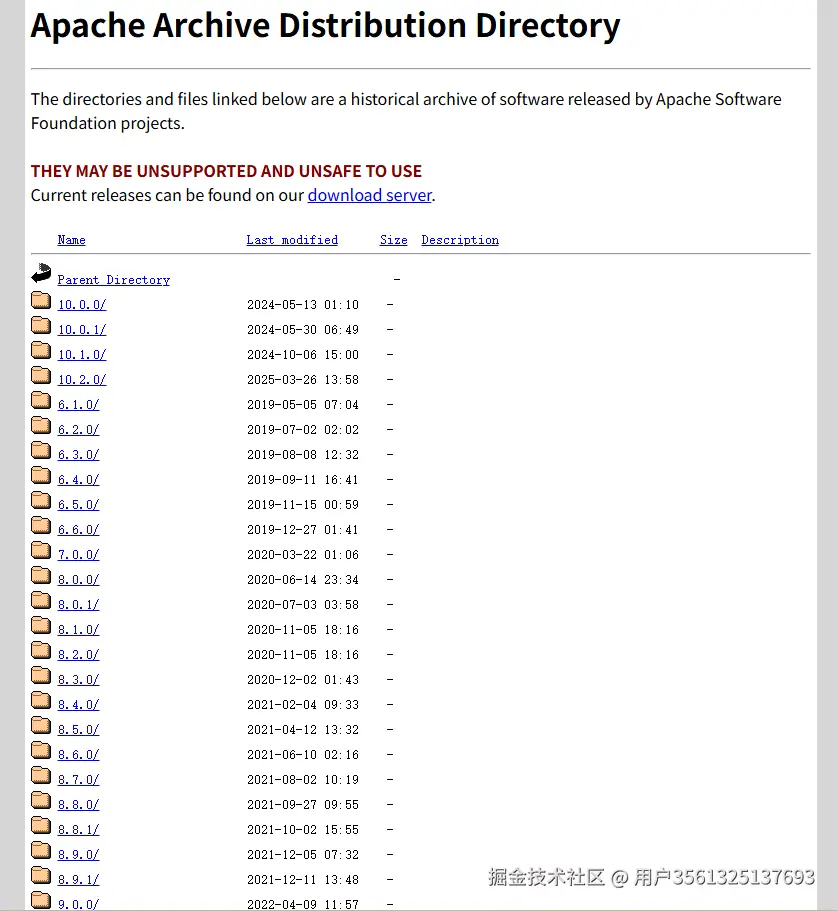Click the folder icon beside 8.7.0/

click(x=41, y=775)
